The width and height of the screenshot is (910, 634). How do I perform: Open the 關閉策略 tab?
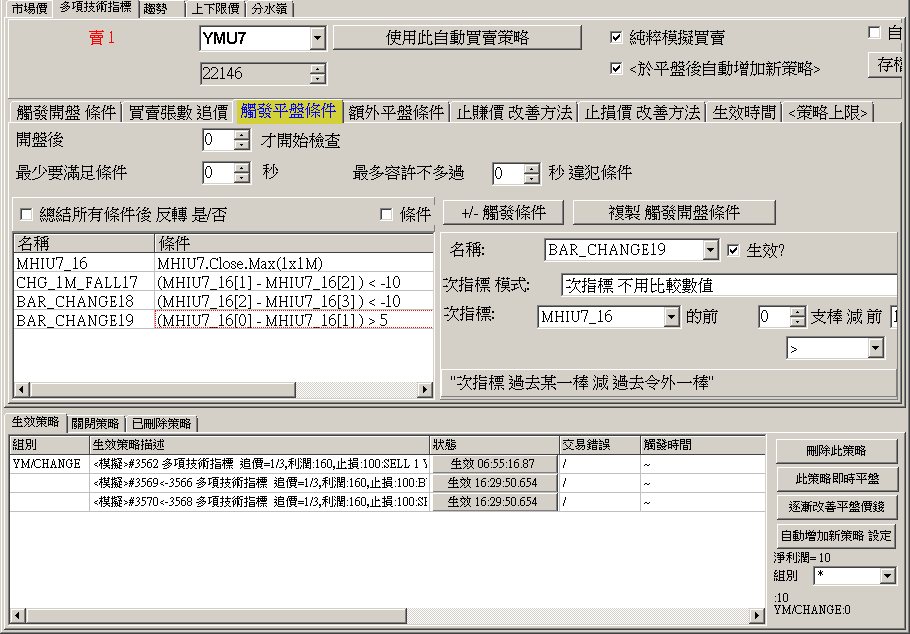96,423
